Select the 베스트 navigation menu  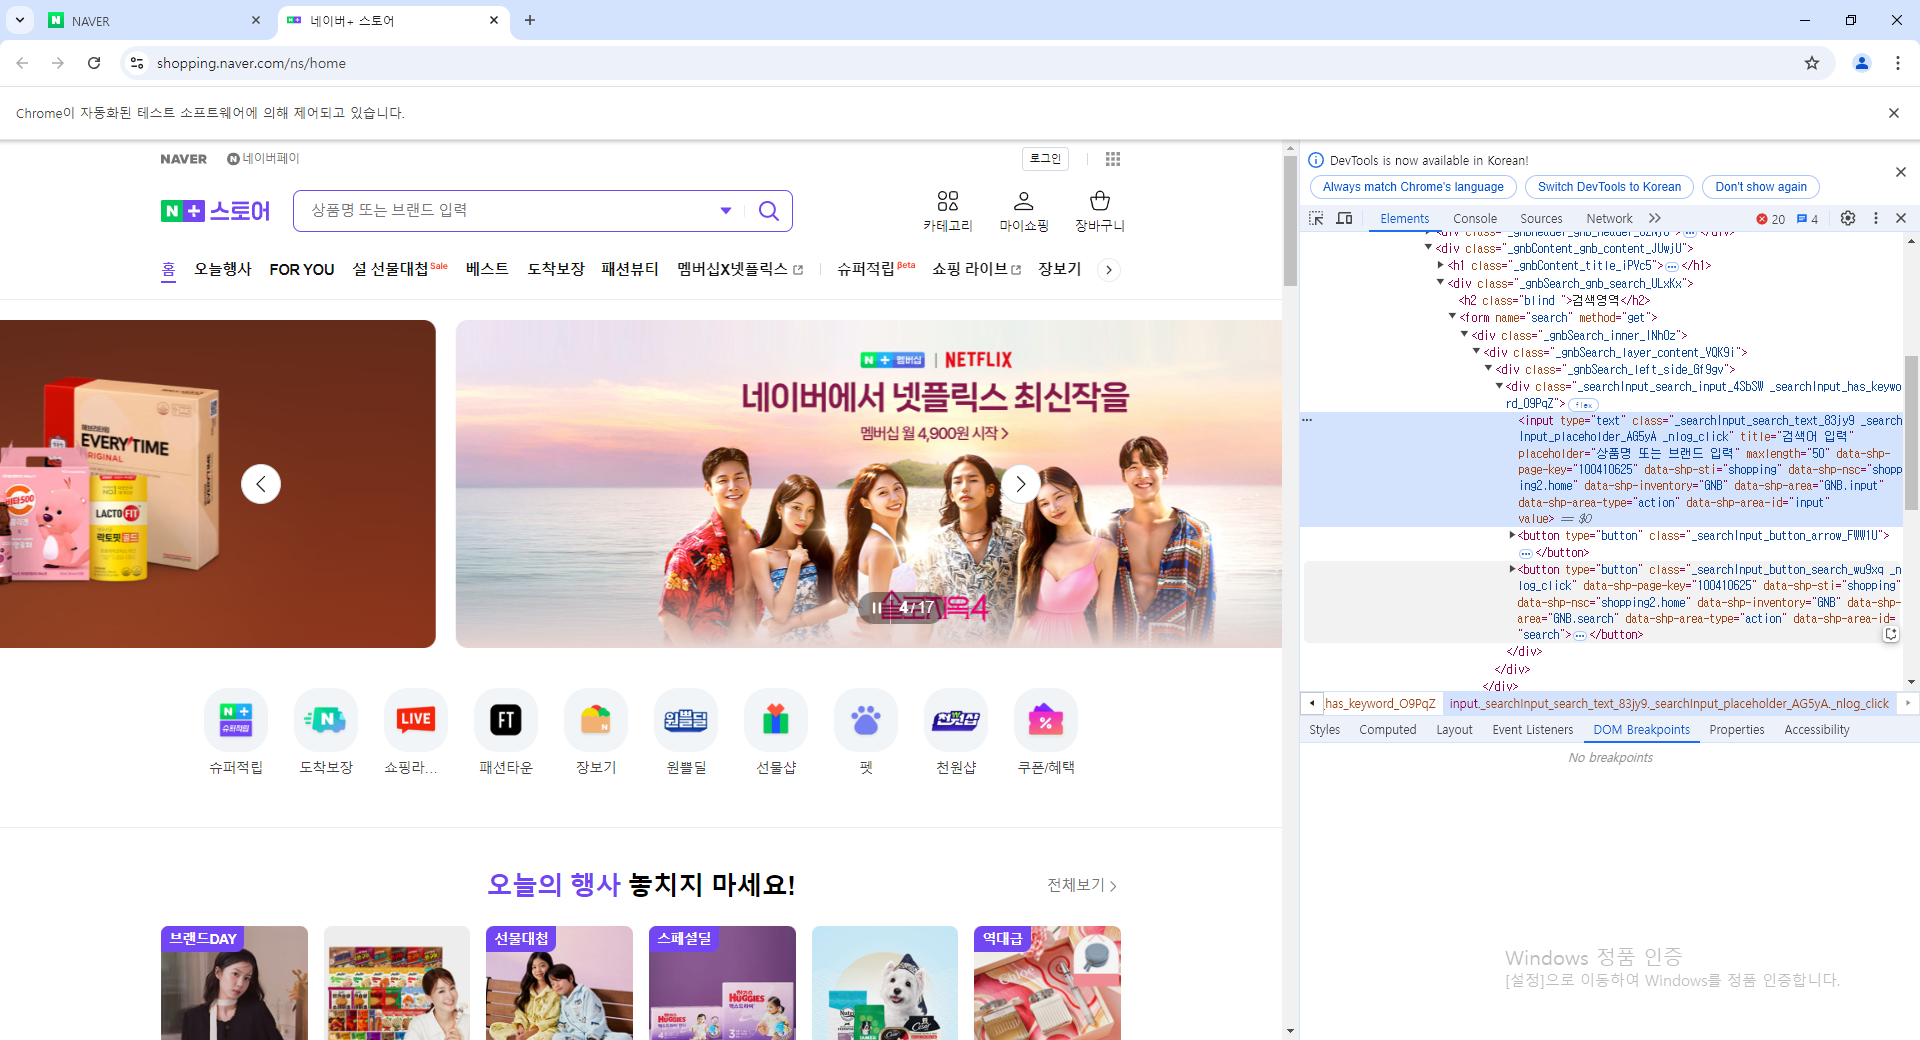pos(487,269)
